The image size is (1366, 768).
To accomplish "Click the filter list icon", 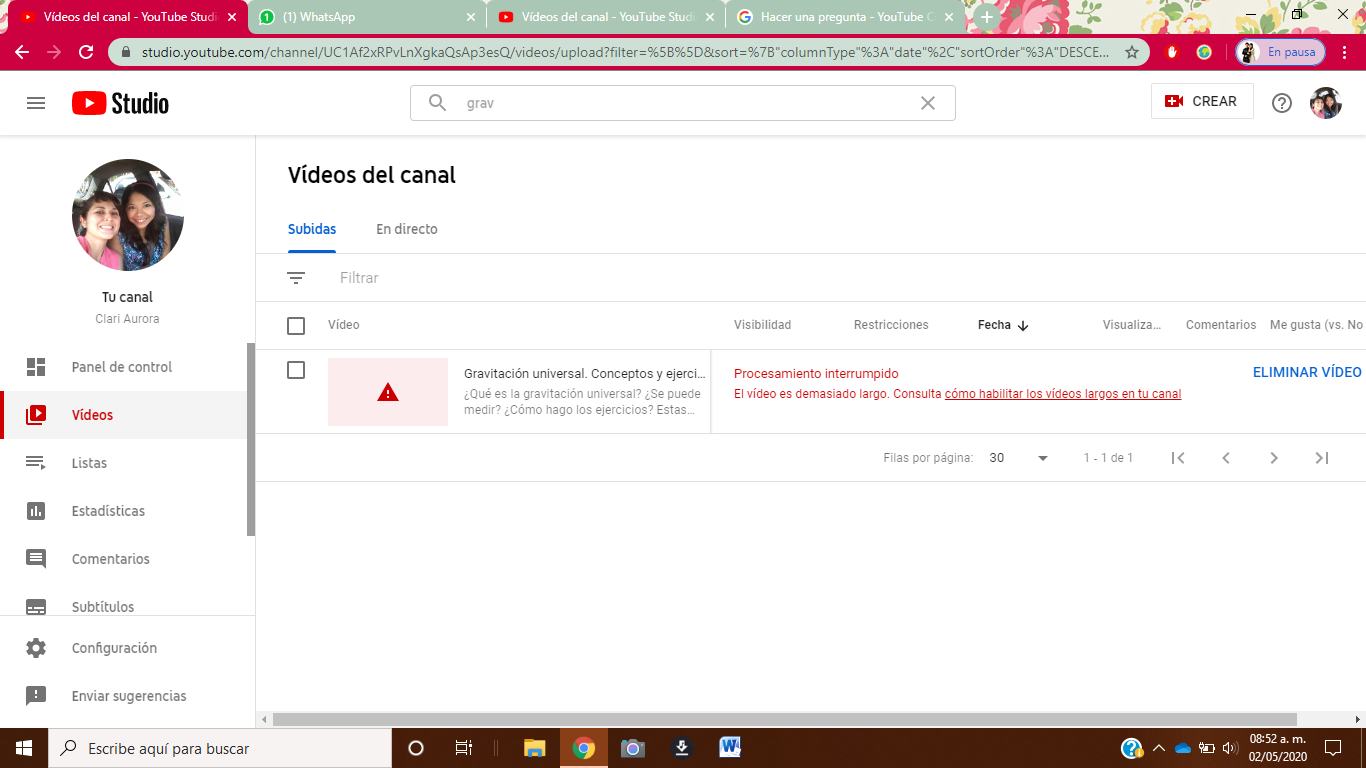I will coord(296,278).
